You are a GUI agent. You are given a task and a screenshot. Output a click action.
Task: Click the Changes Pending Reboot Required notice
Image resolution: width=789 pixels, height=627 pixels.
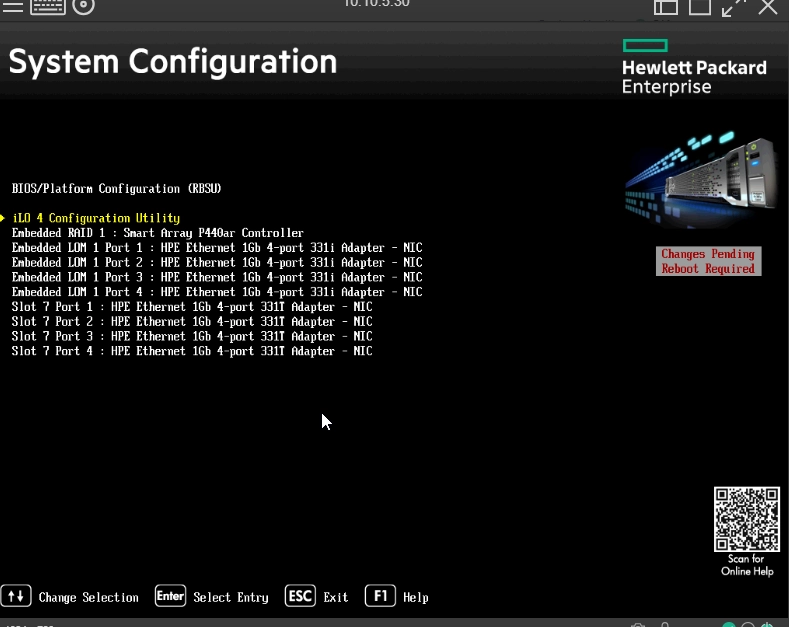click(x=708, y=261)
